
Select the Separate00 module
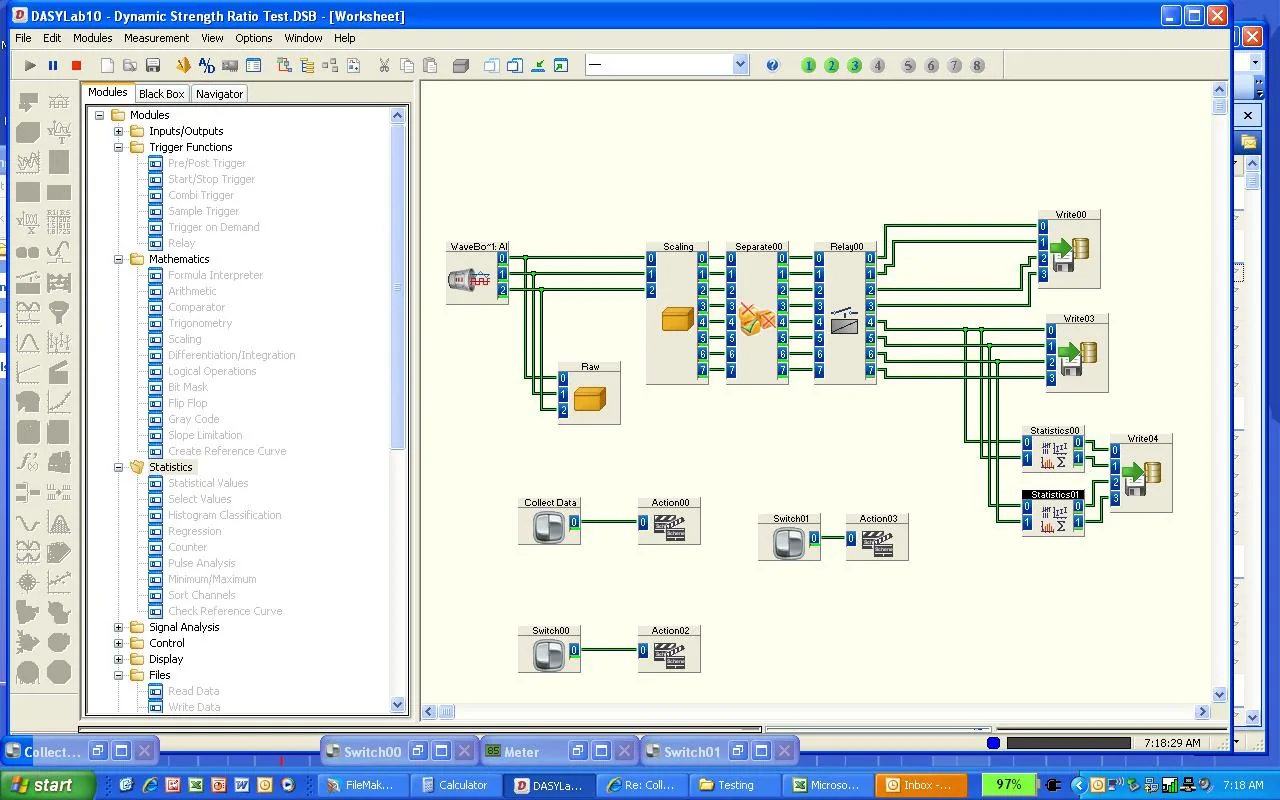point(757,313)
